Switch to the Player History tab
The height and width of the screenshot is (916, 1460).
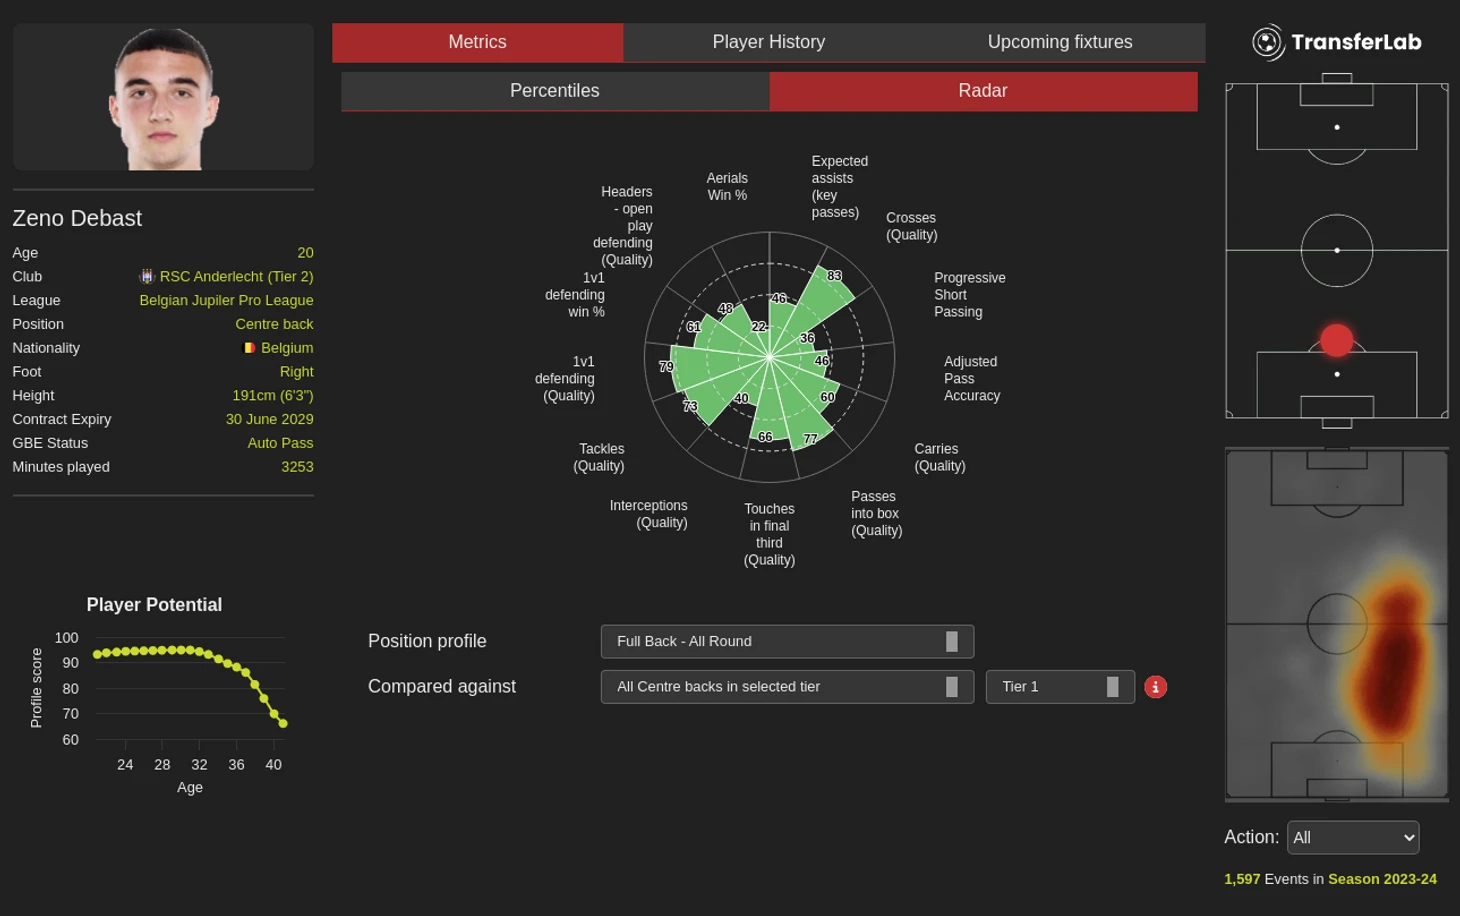768,42
